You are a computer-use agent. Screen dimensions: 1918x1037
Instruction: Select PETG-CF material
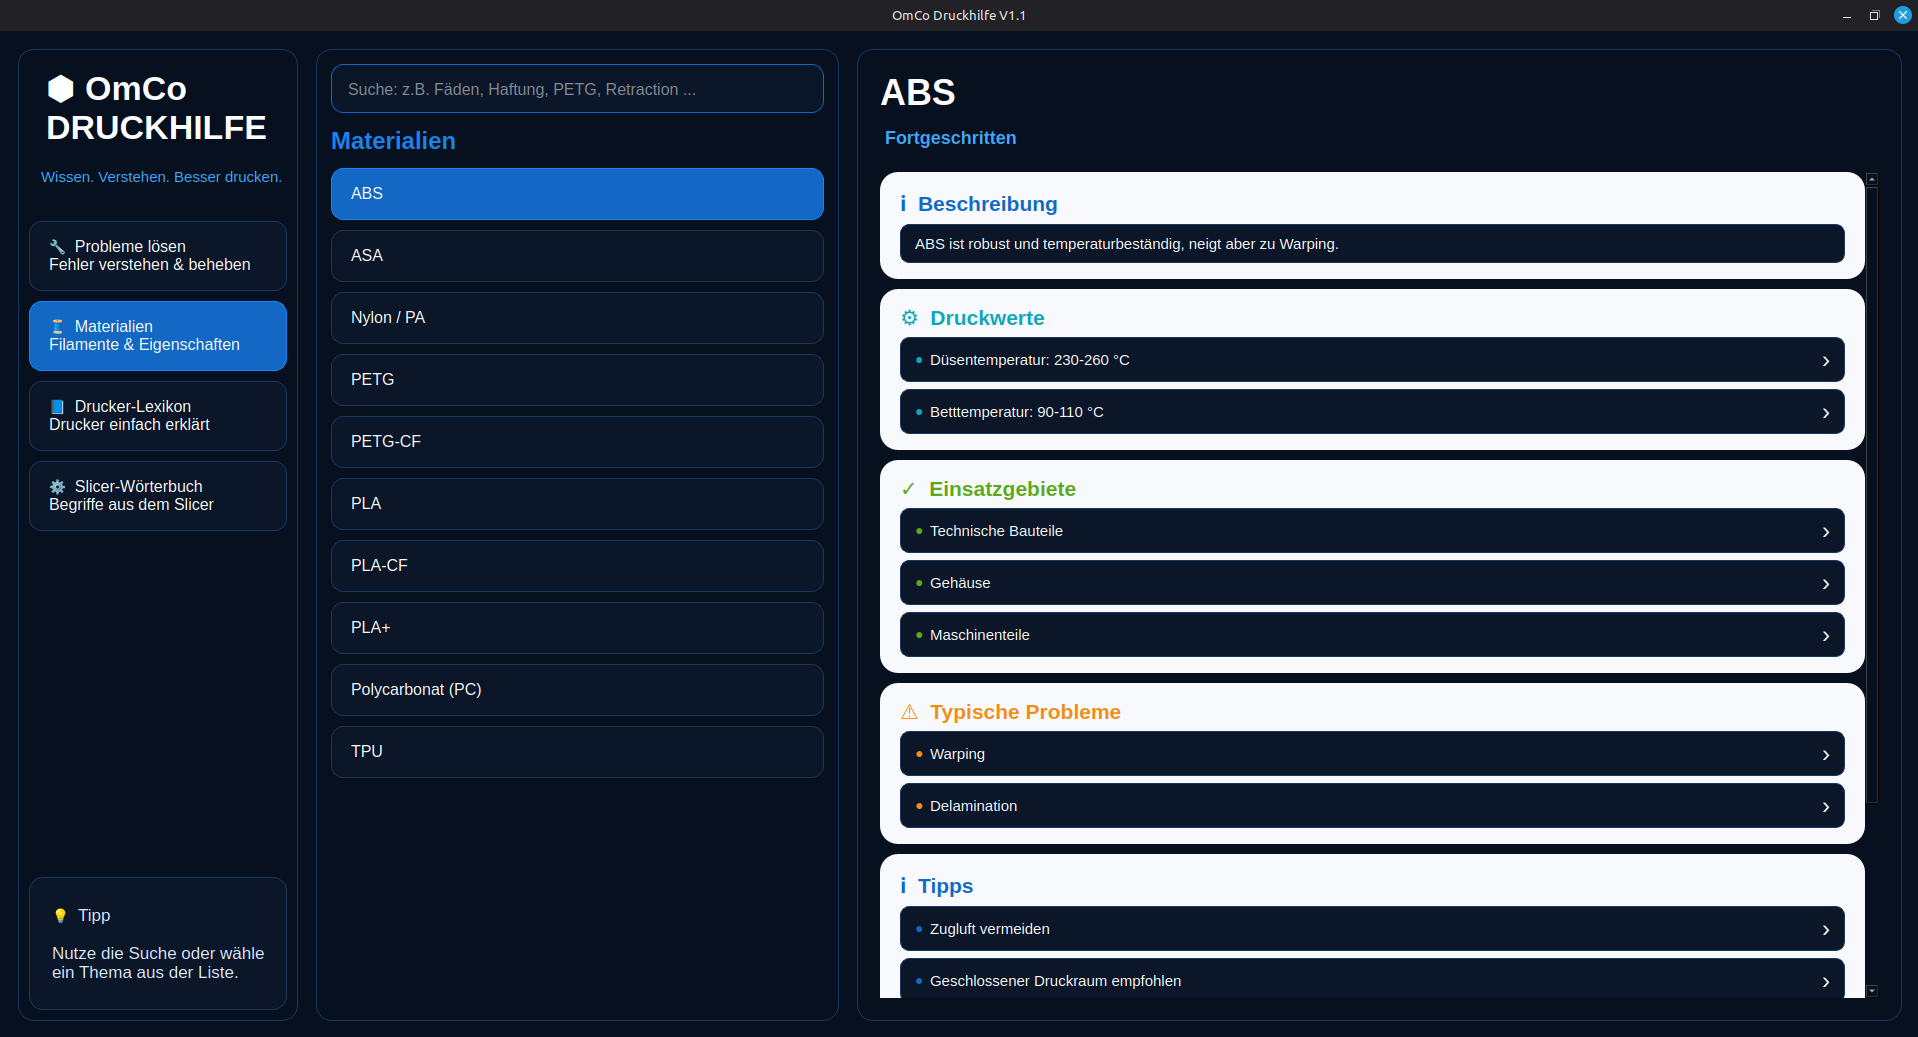click(577, 442)
